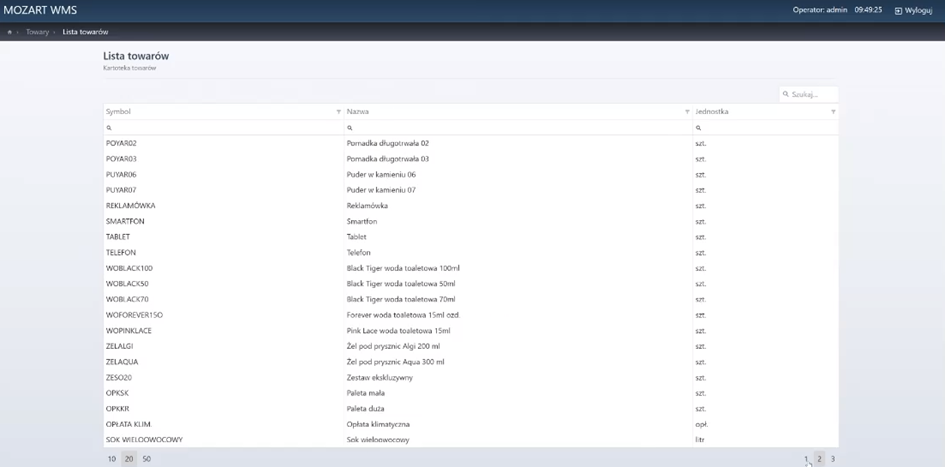Click the home icon in the breadcrumb
This screenshot has width=945, height=467.
pos(10,32)
